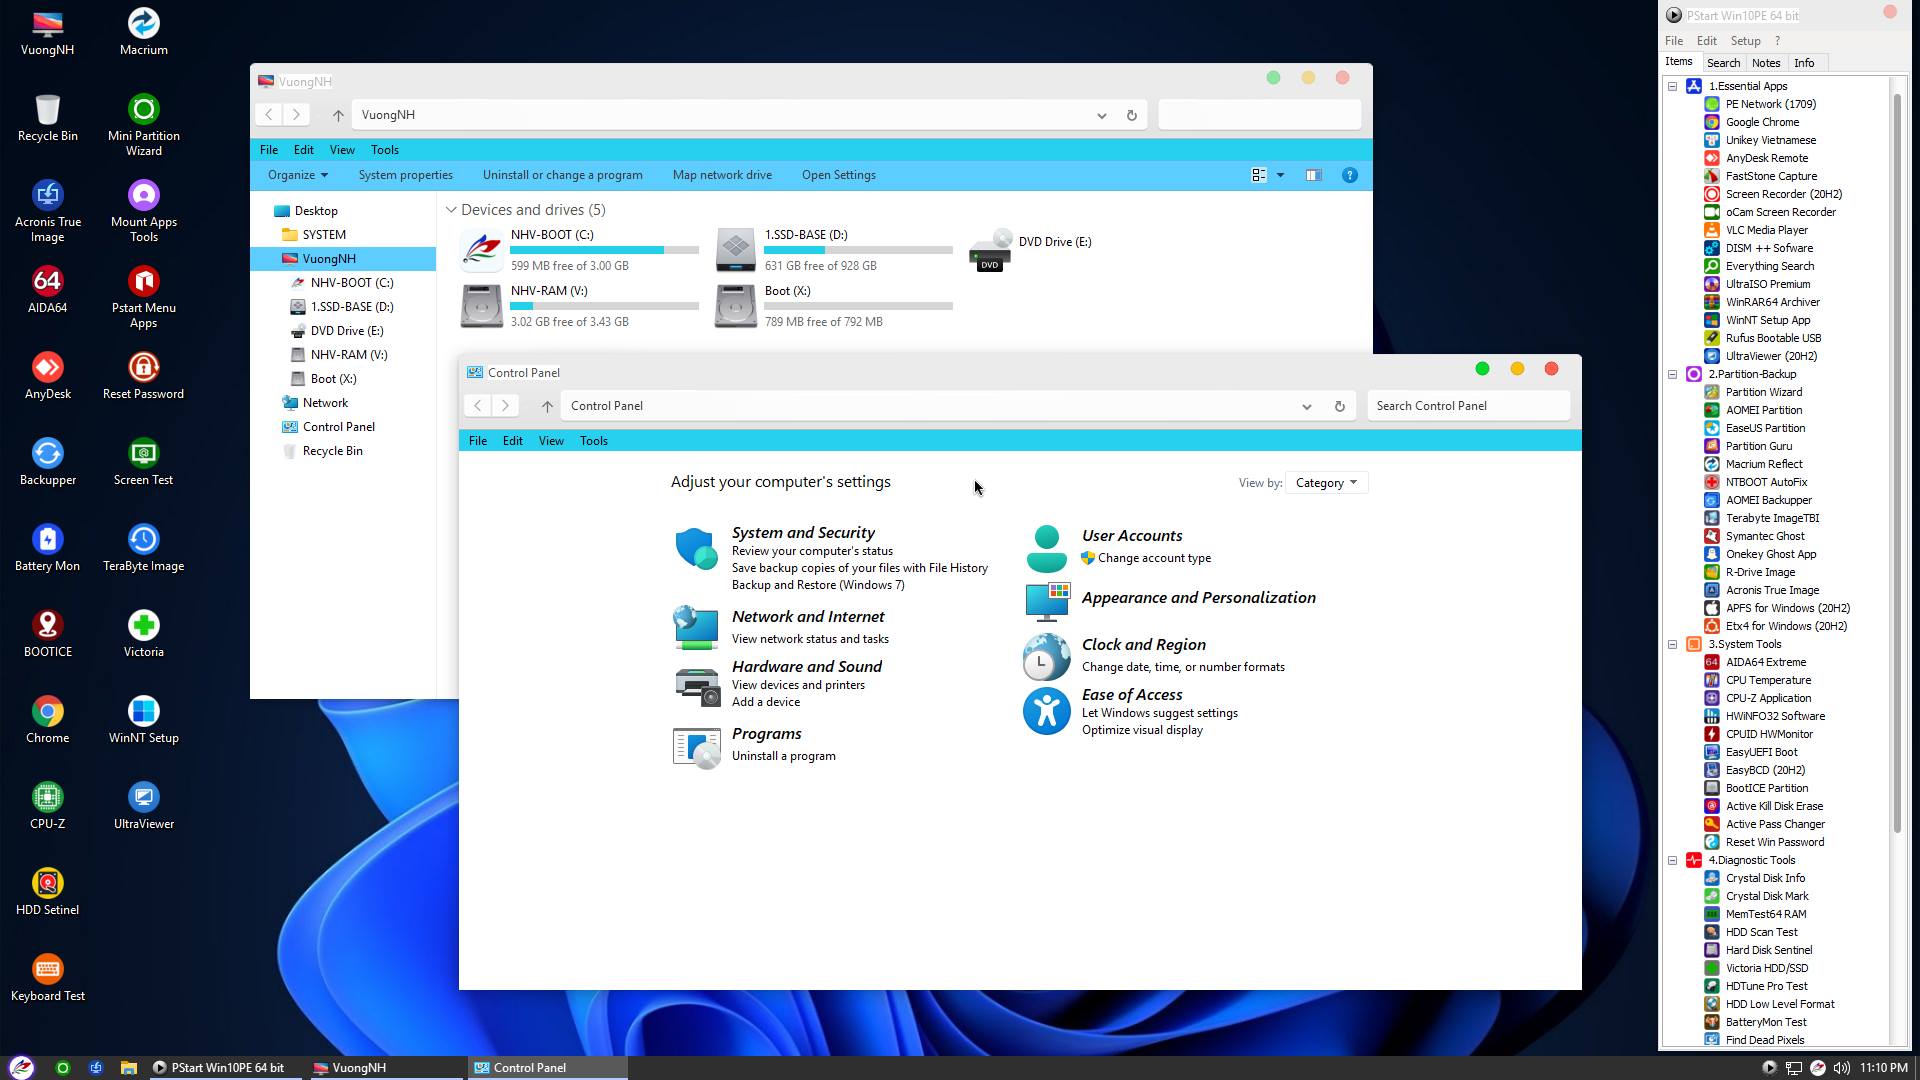Launch Victoria desktop icon
Image resolution: width=1920 pixels, height=1080 pixels.
click(143, 634)
